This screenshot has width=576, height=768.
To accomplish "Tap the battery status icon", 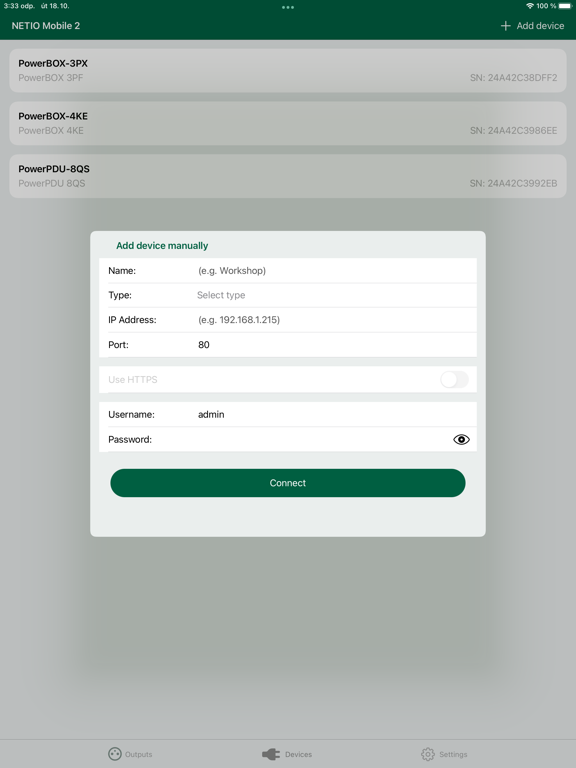I will pos(565,6).
